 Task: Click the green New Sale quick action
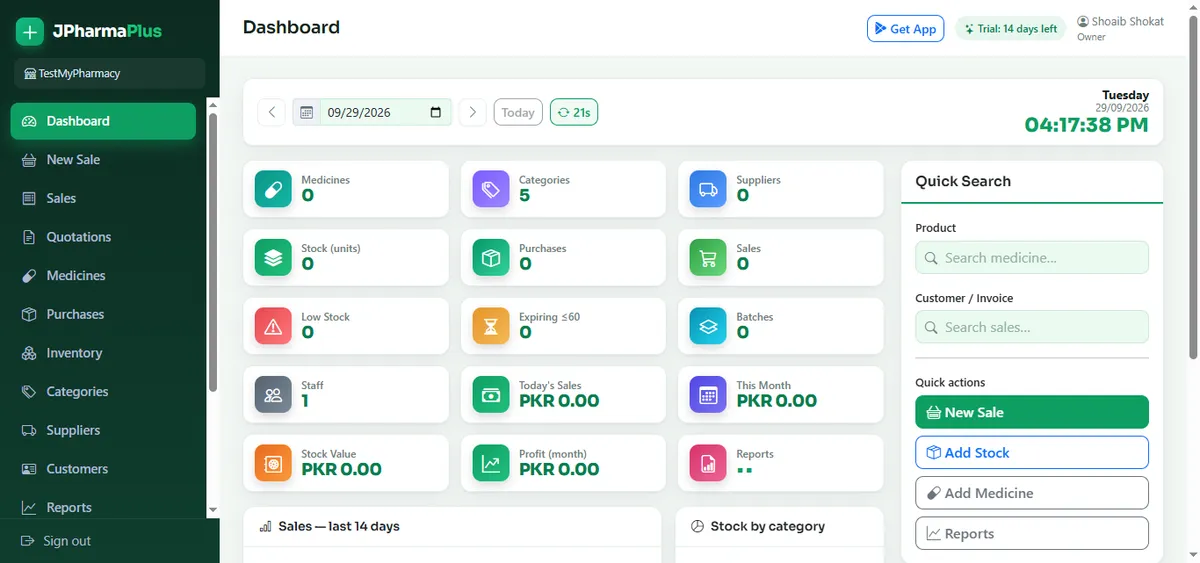tap(1032, 412)
